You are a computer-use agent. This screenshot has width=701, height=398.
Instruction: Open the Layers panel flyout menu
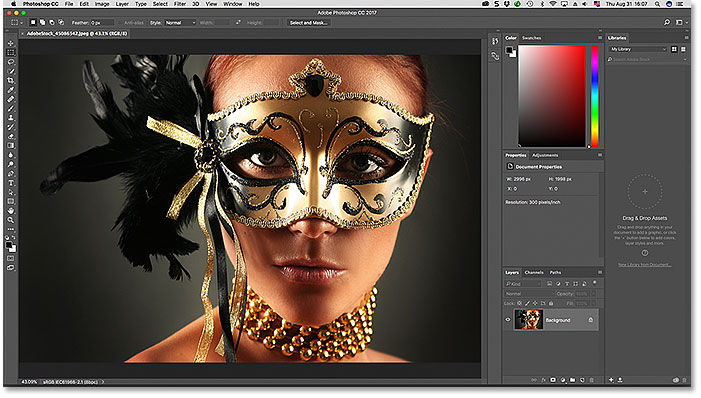coord(600,272)
